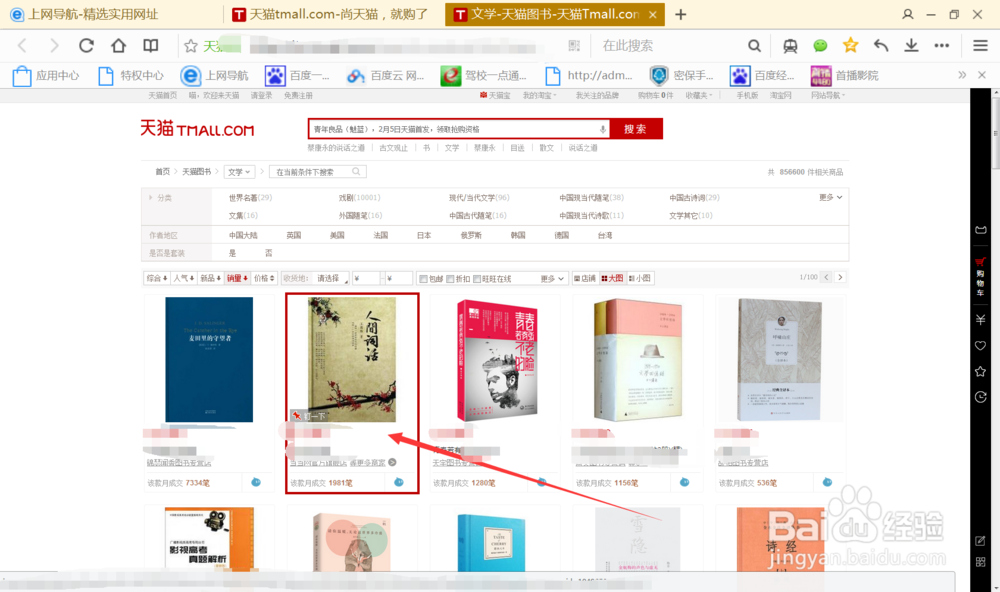Open a new tab with the plus button
The width and height of the screenshot is (1000, 592).
680,14
